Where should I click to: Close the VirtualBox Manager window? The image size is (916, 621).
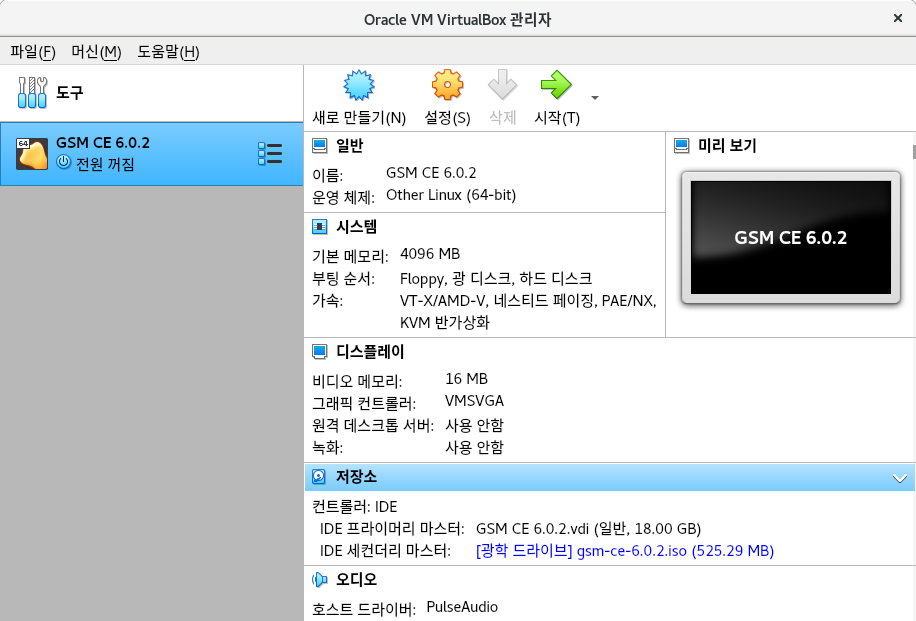[x=898, y=19]
